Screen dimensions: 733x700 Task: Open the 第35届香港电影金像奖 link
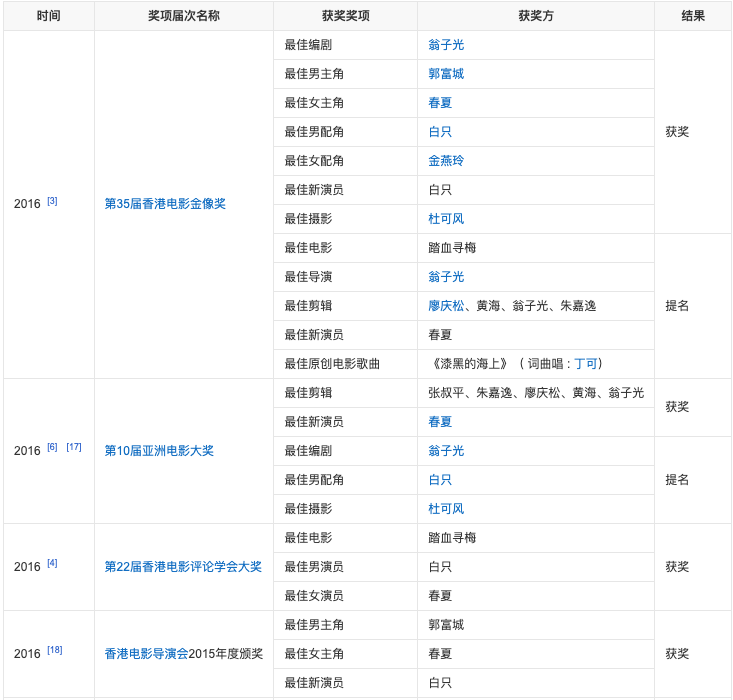[x=165, y=204]
